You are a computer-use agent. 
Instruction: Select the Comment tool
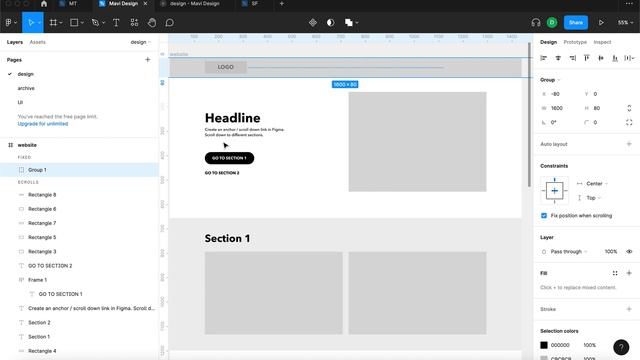click(169, 22)
